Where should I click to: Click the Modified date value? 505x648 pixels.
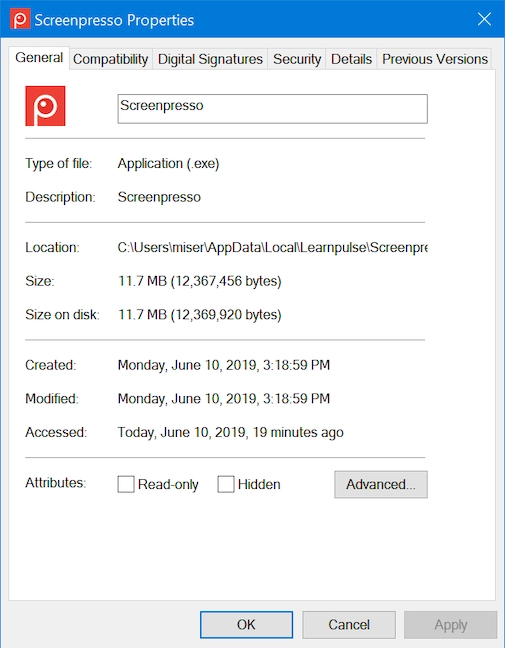click(224, 398)
